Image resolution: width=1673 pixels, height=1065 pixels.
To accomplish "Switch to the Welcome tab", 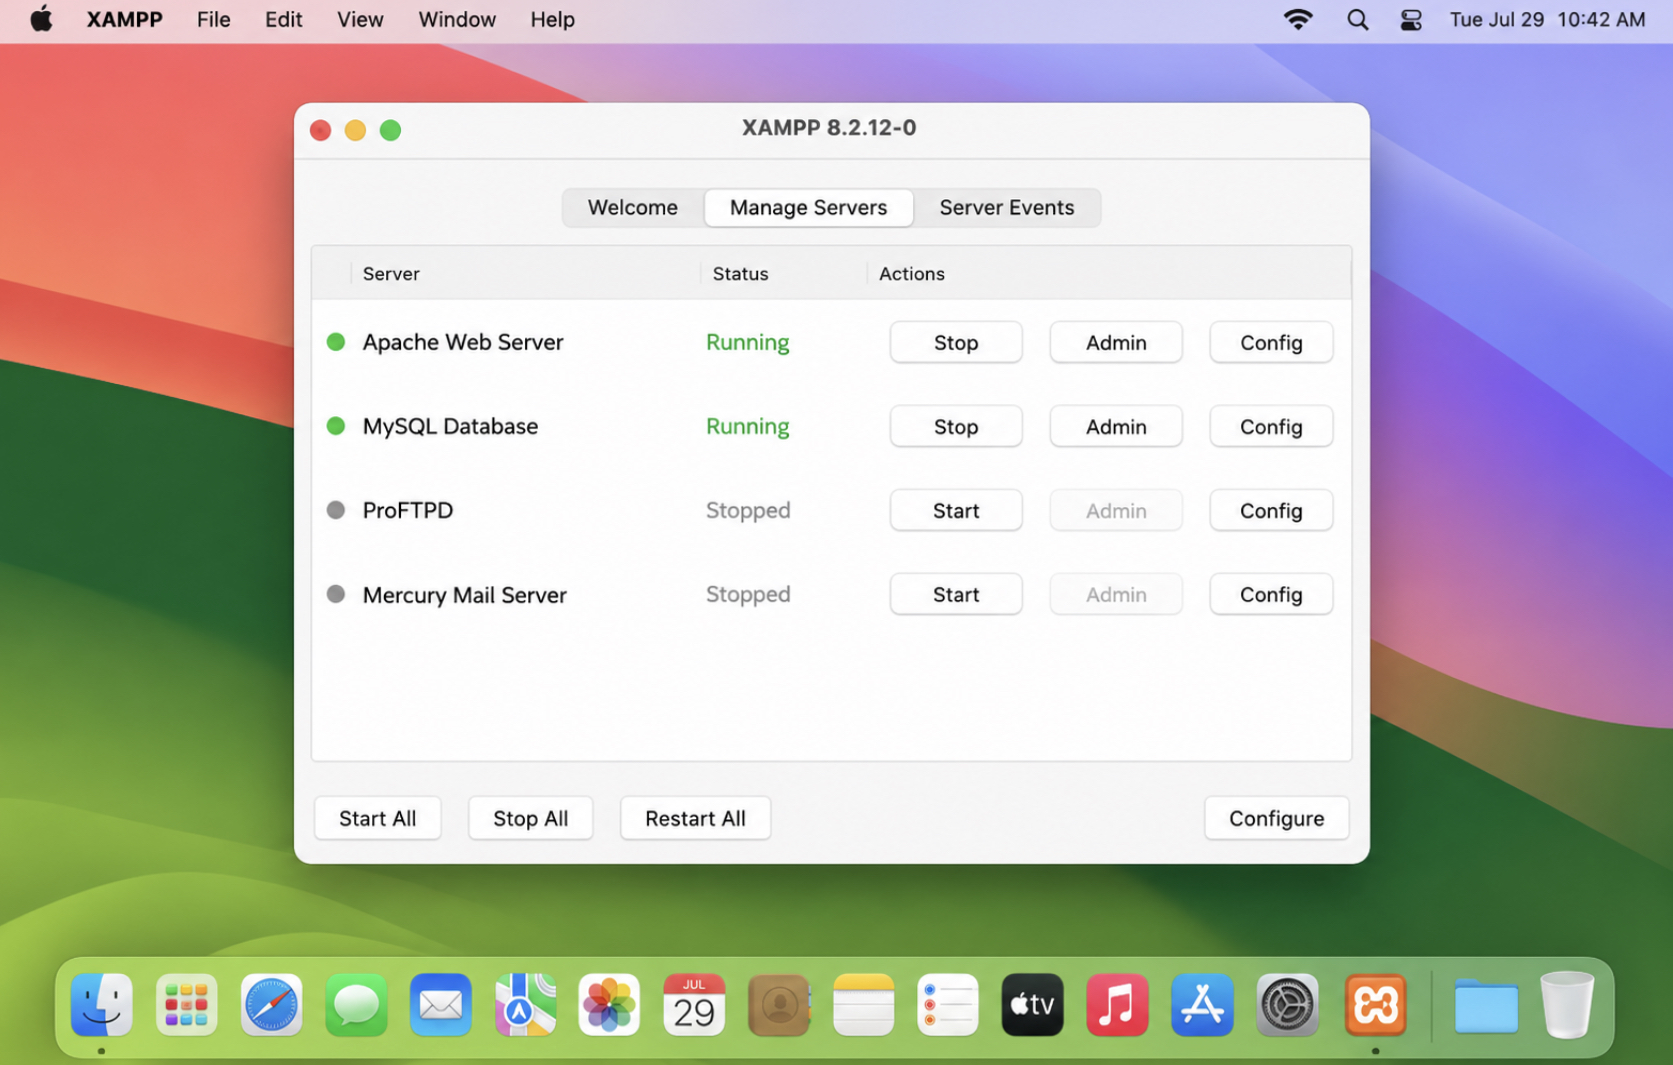I will (x=633, y=207).
